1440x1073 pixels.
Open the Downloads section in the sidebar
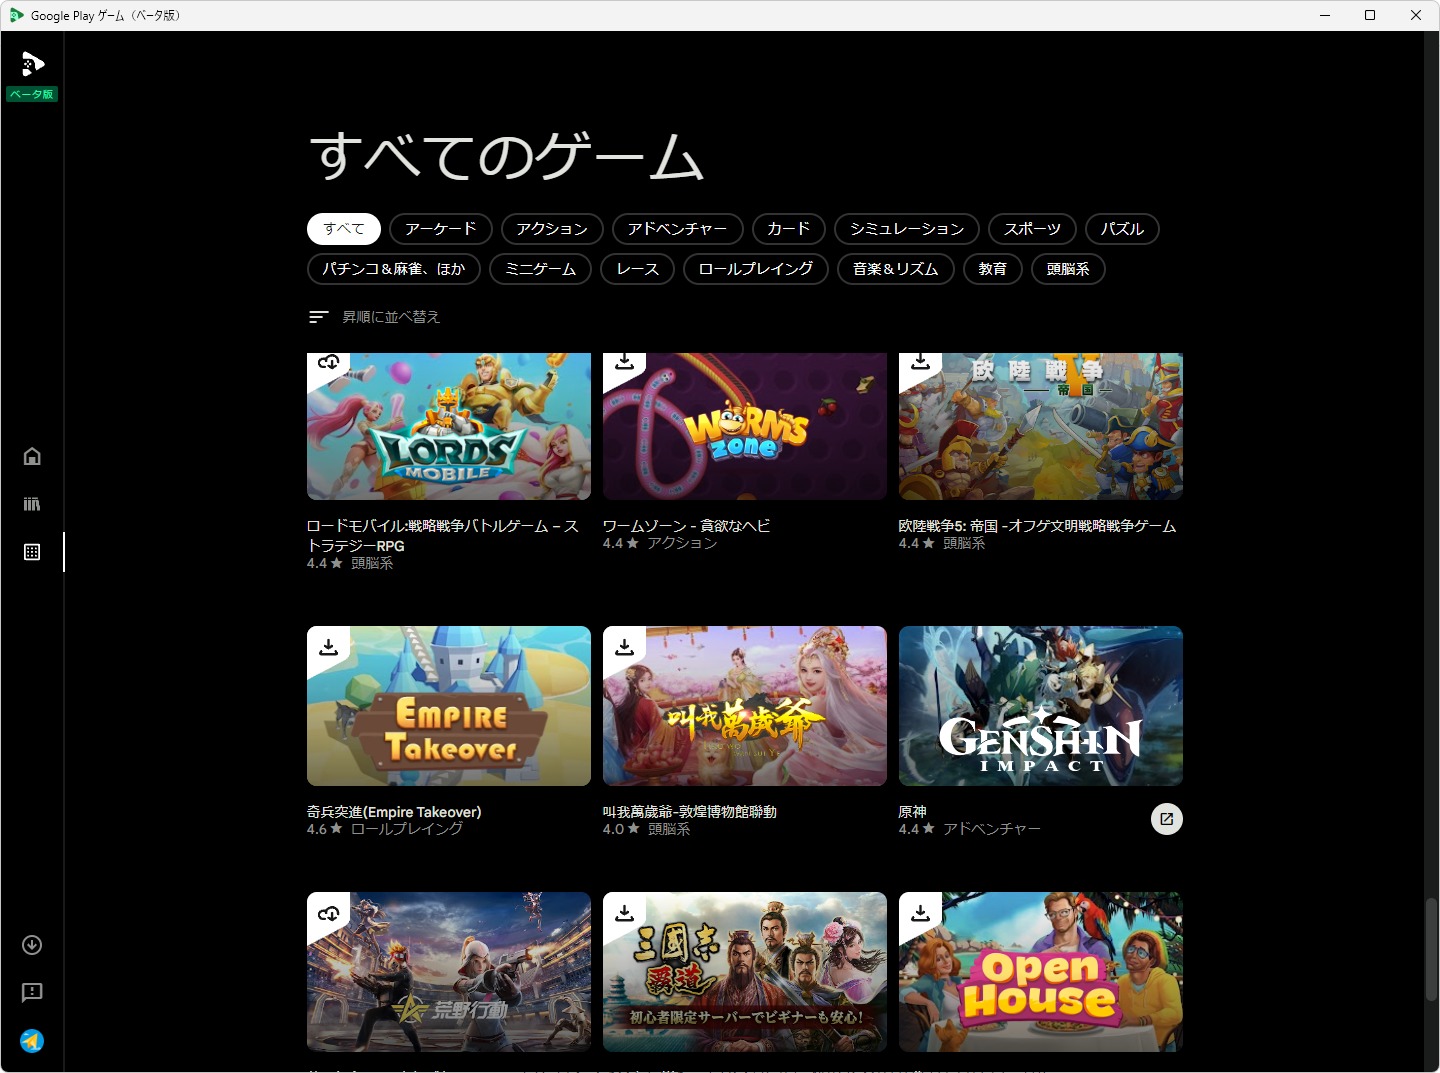(31, 945)
